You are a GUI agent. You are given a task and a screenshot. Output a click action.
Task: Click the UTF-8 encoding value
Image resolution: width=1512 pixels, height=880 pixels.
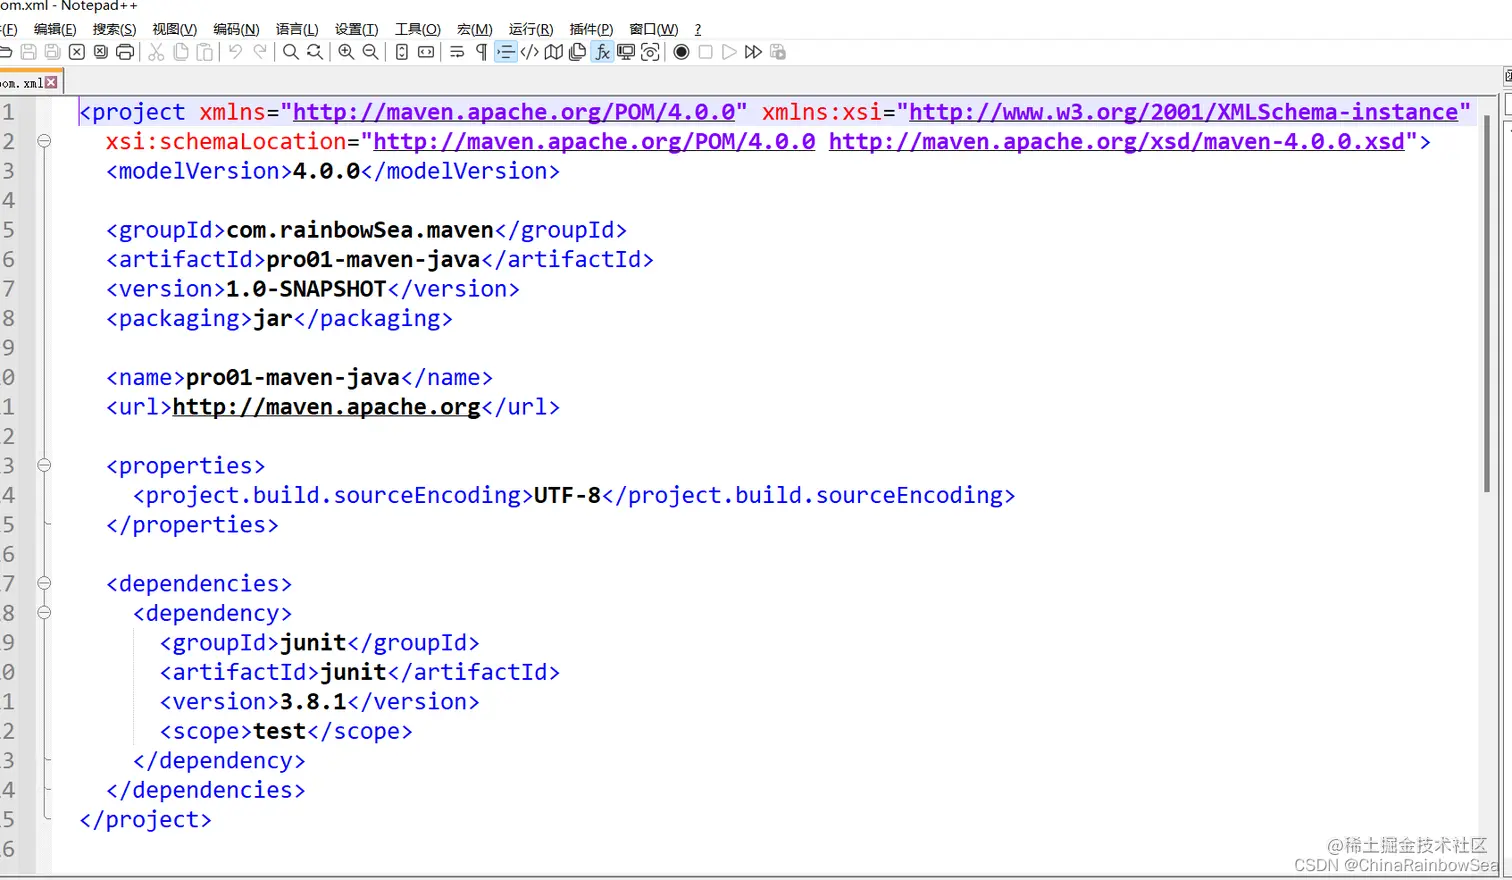point(567,495)
